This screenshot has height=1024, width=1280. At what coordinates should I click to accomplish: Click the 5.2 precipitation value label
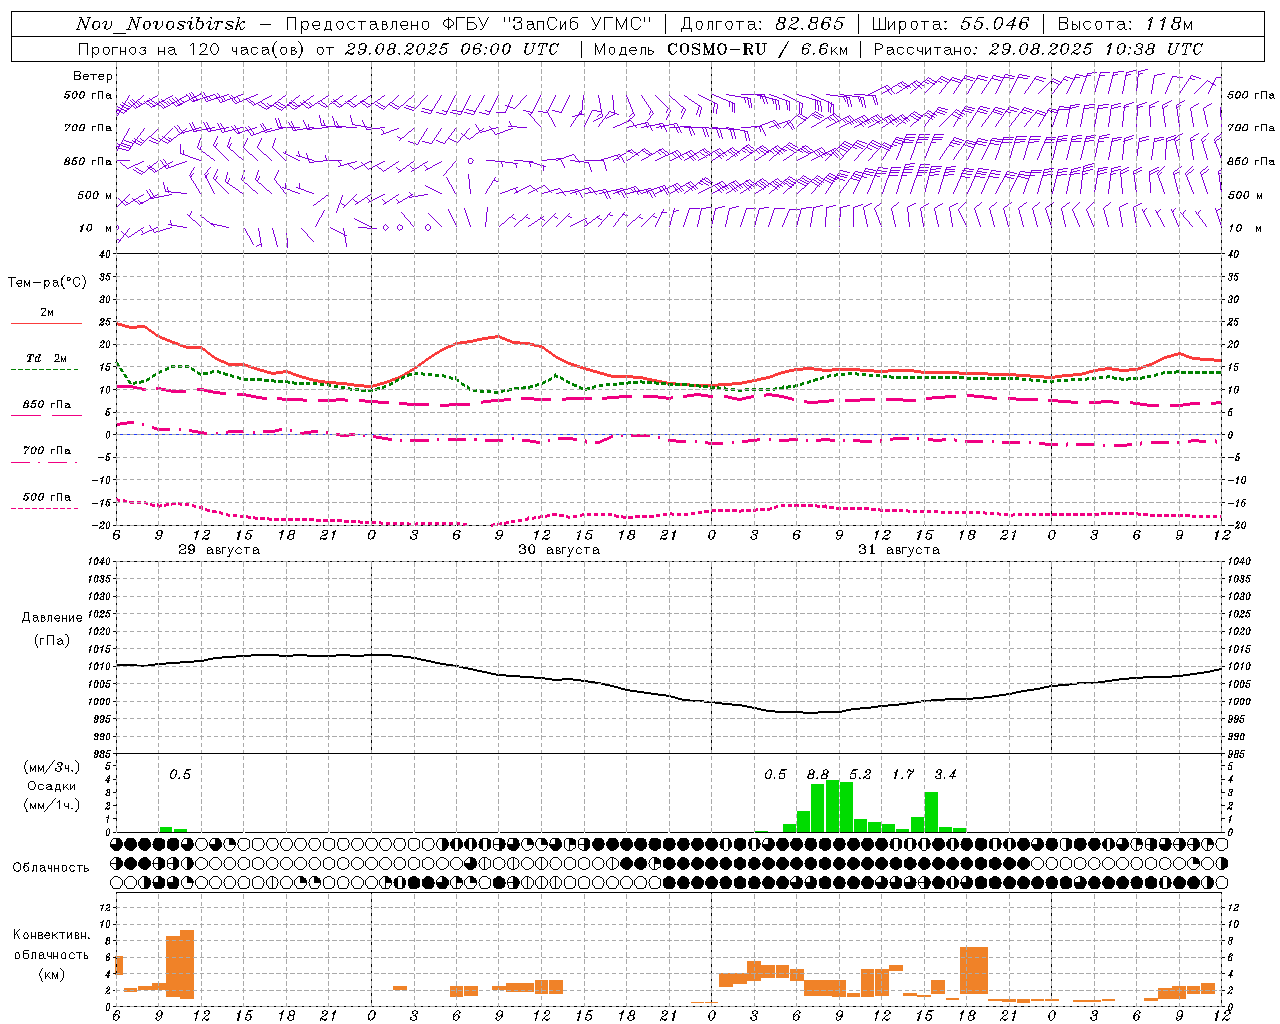click(860, 774)
